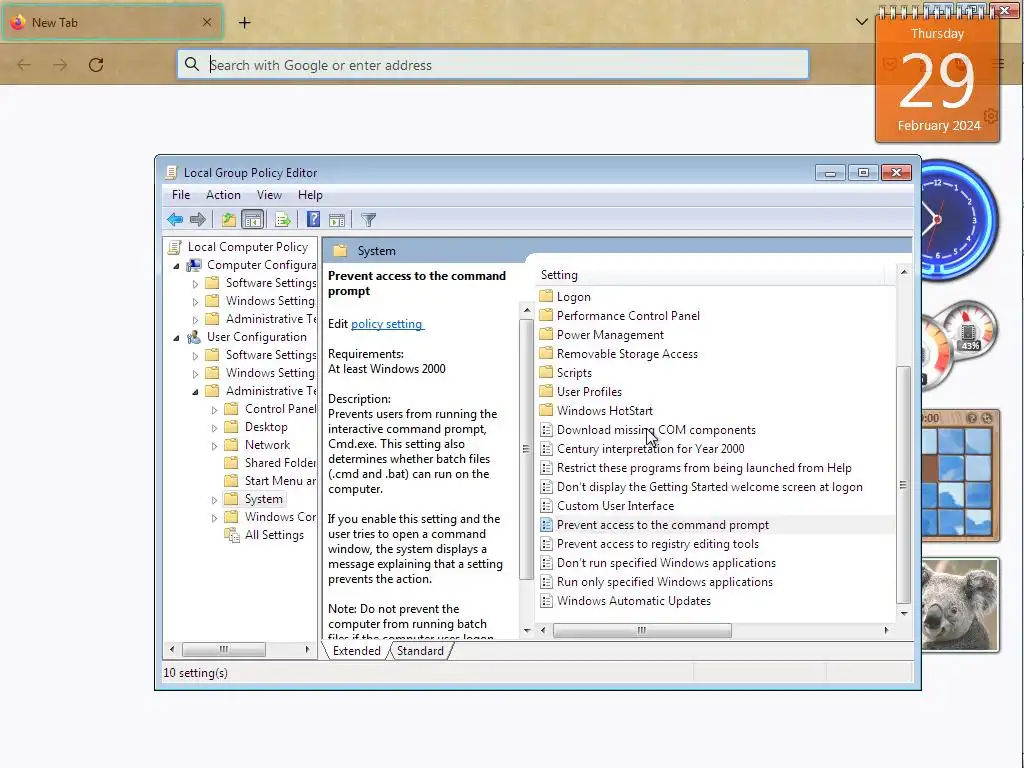Click the koala slideshow gadget picture
The width and height of the screenshot is (1024, 768).
[960, 605]
